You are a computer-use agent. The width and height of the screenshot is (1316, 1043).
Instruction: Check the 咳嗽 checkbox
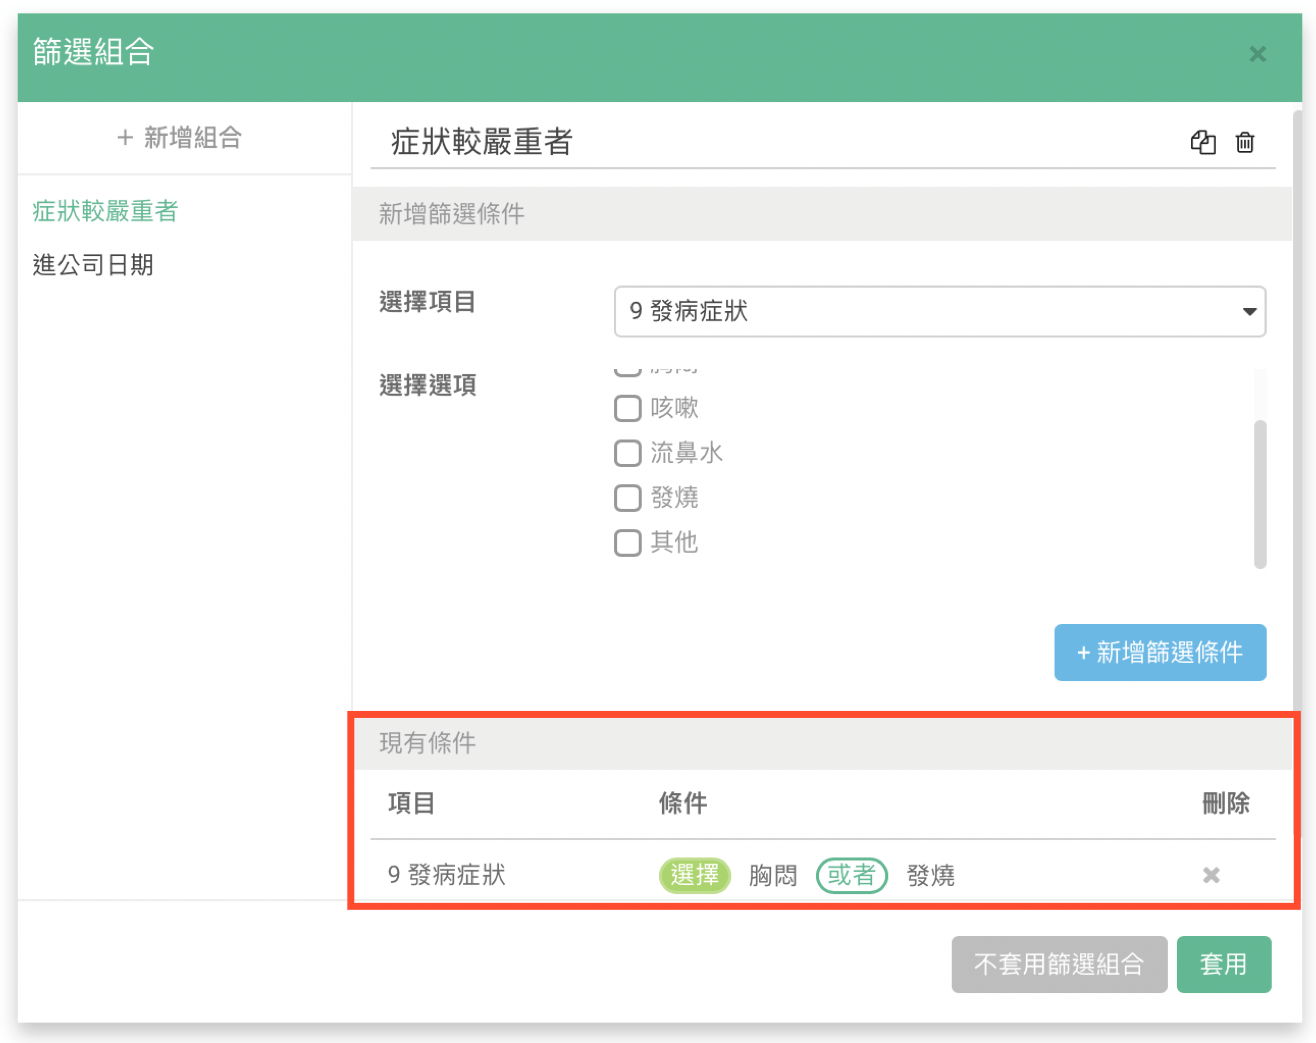(x=628, y=409)
